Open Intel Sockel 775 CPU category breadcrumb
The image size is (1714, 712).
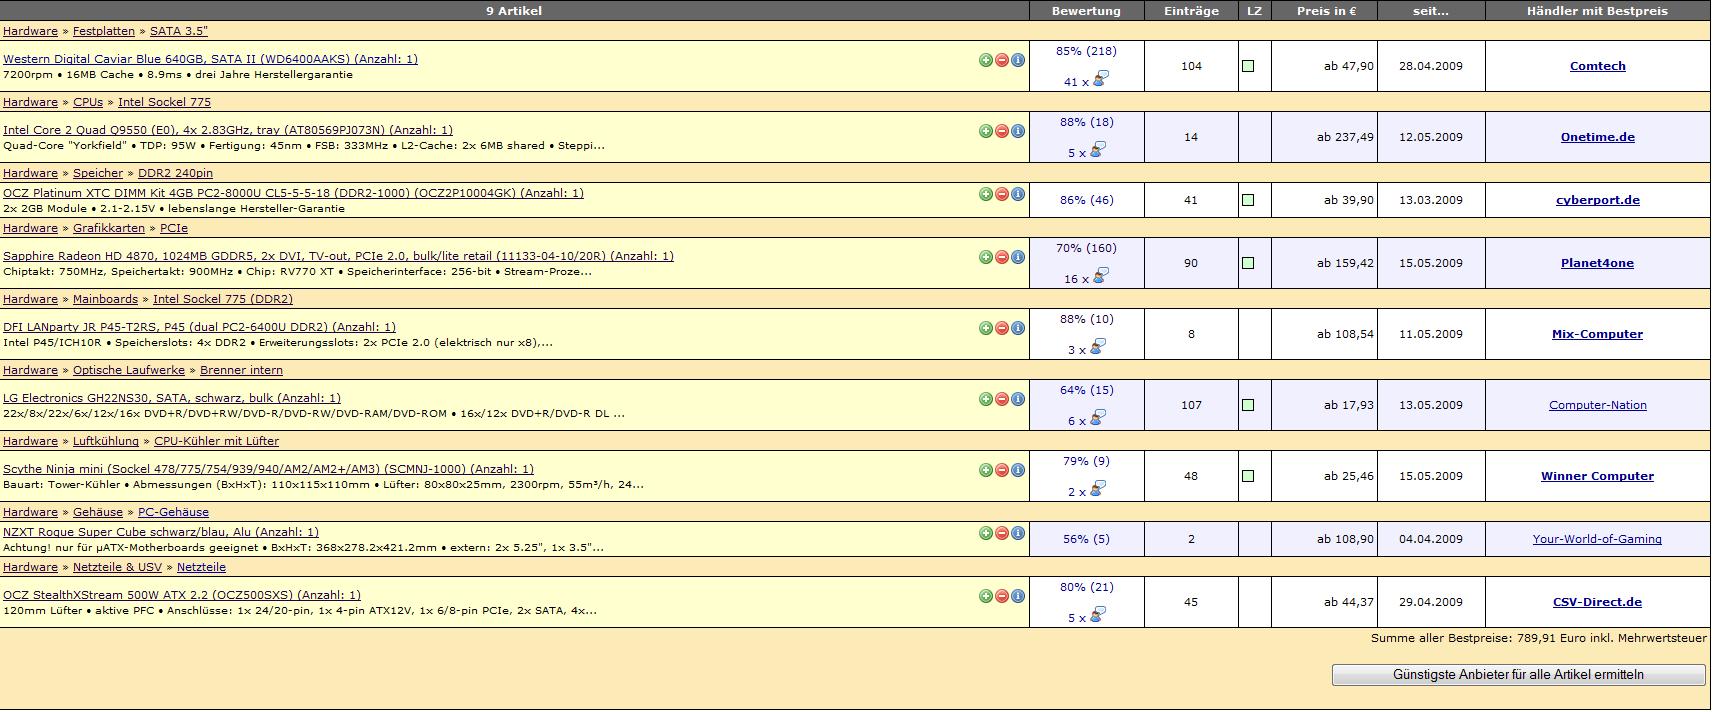click(164, 102)
